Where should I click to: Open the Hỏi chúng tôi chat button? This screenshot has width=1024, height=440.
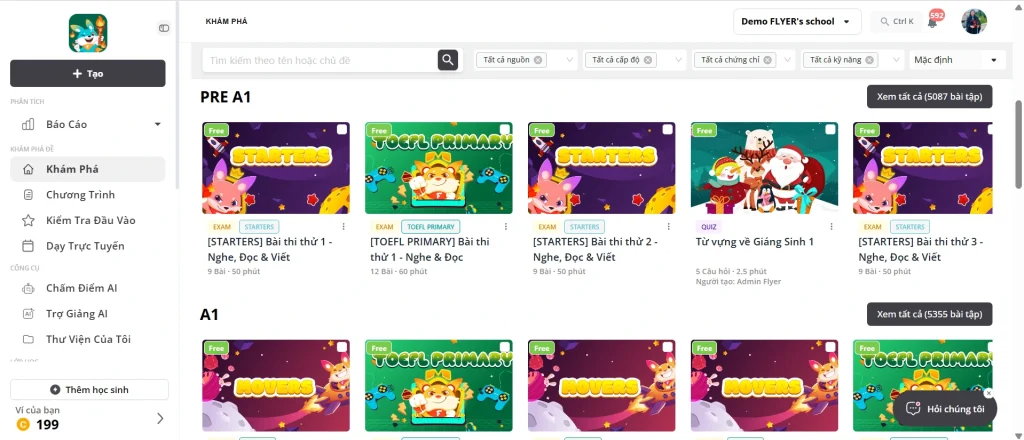945,409
